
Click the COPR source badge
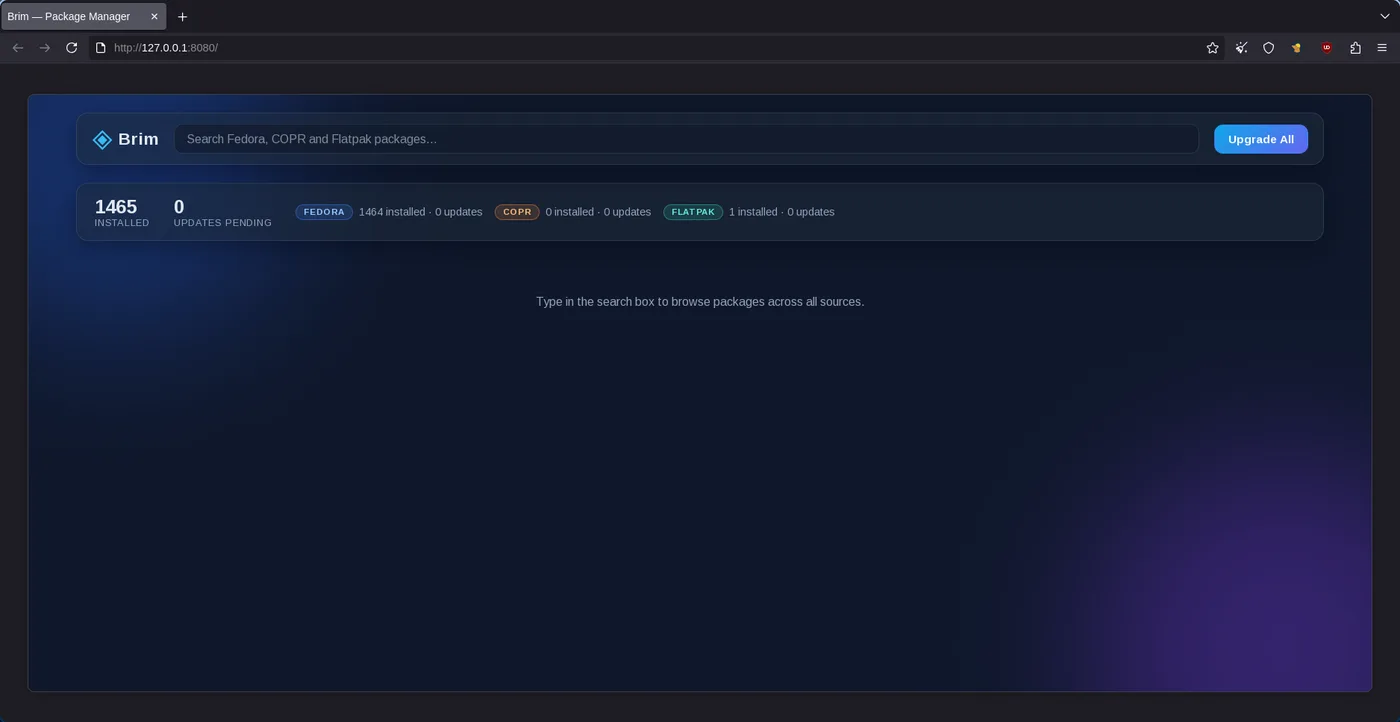point(517,212)
